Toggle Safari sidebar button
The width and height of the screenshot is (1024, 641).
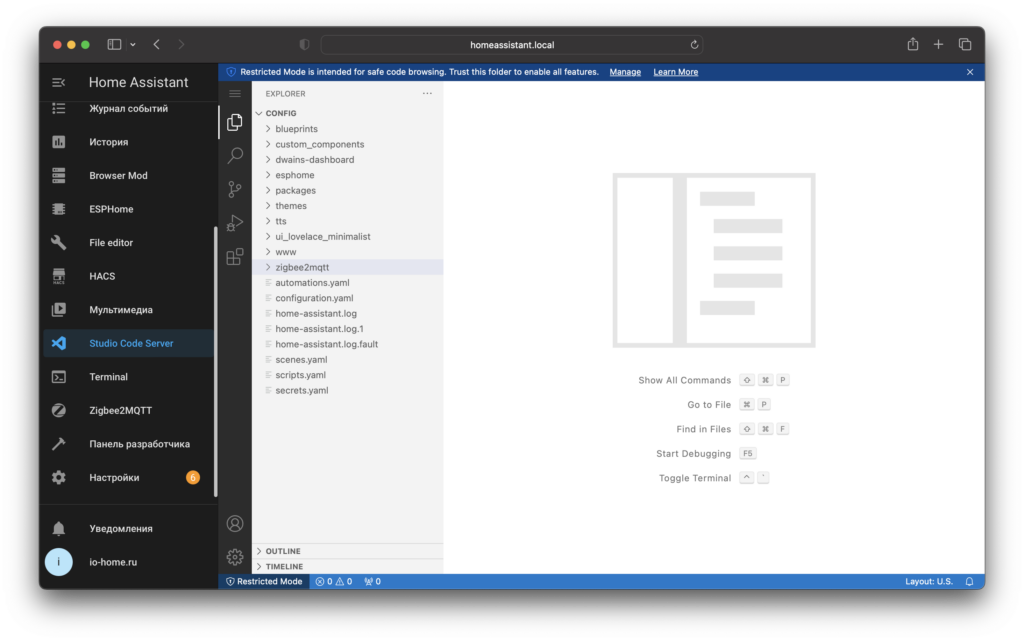tap(114, 44)
